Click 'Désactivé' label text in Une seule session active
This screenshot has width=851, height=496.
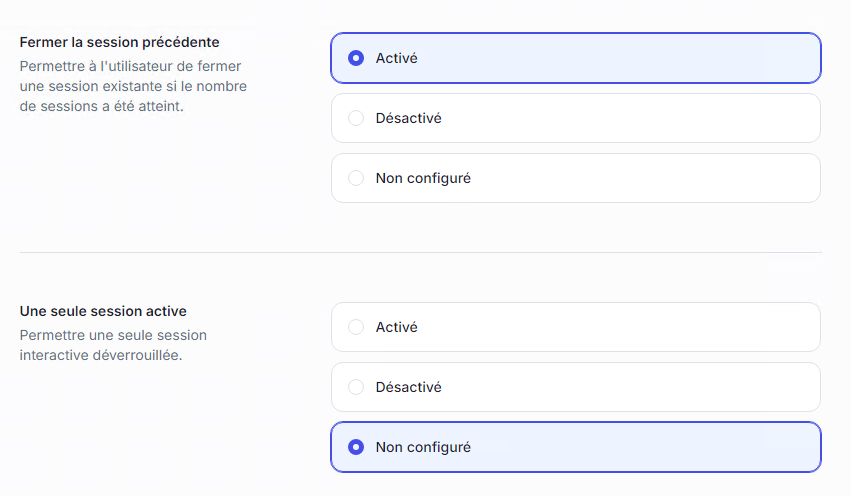[408, 387]
